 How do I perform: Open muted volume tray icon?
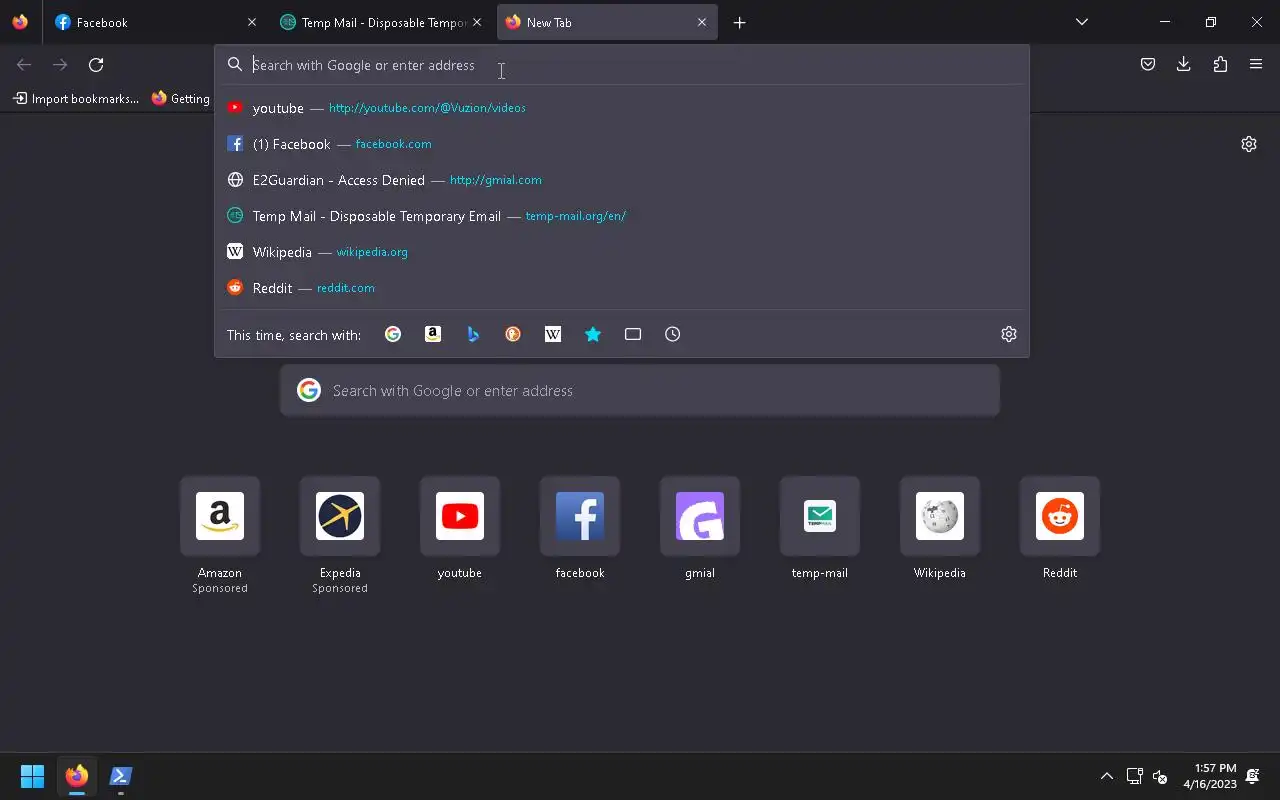pos(1160,776)
